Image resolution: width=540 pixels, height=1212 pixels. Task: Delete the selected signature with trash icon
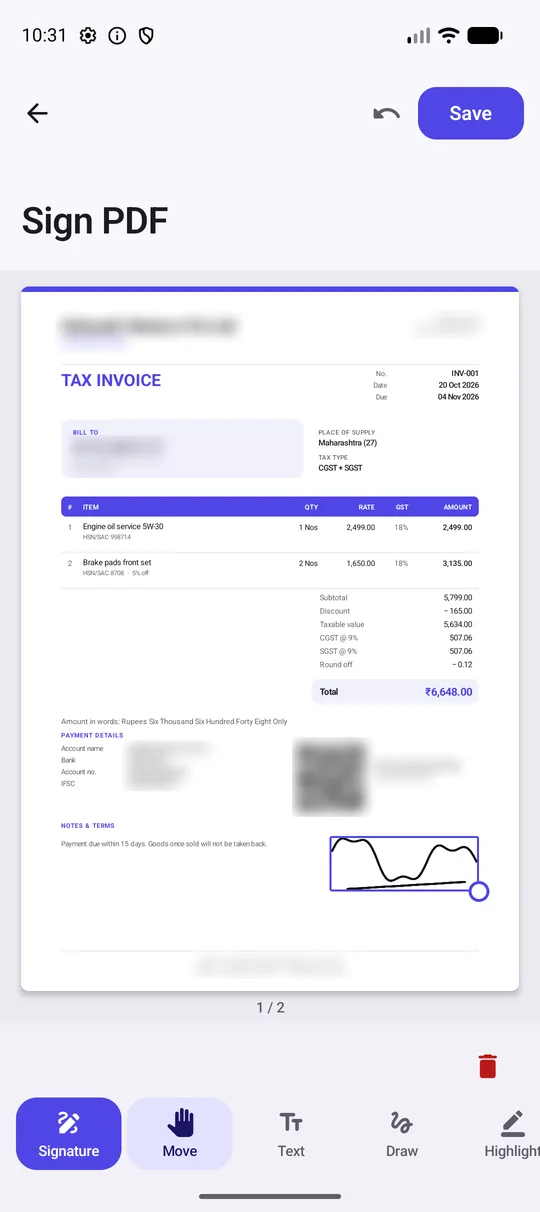click(x=488, y=1066)
